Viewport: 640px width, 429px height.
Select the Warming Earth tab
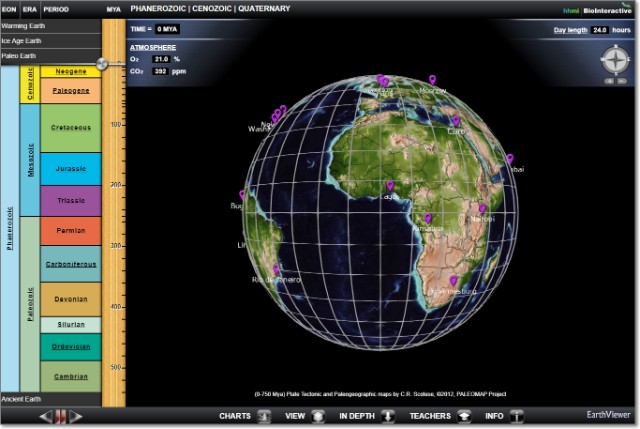[x=50, y=25]
